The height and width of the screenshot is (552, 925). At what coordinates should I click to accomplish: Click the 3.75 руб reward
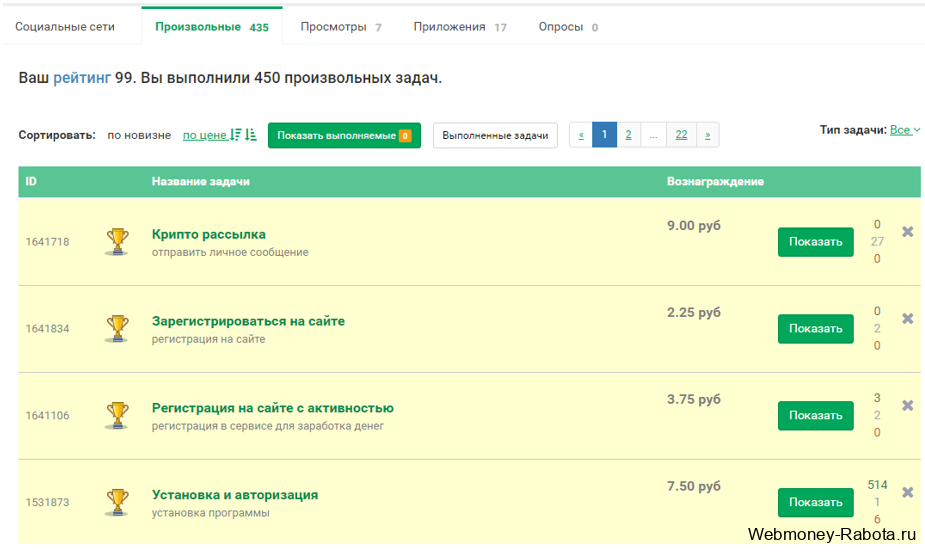(x=694, y=399)
